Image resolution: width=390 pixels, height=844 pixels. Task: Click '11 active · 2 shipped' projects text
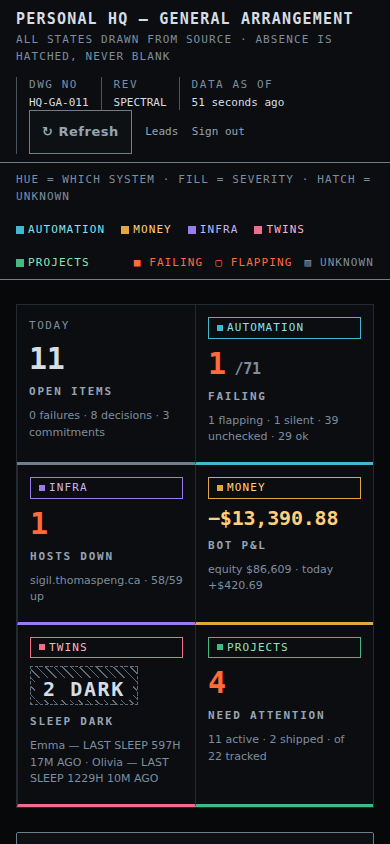point(276,748)
